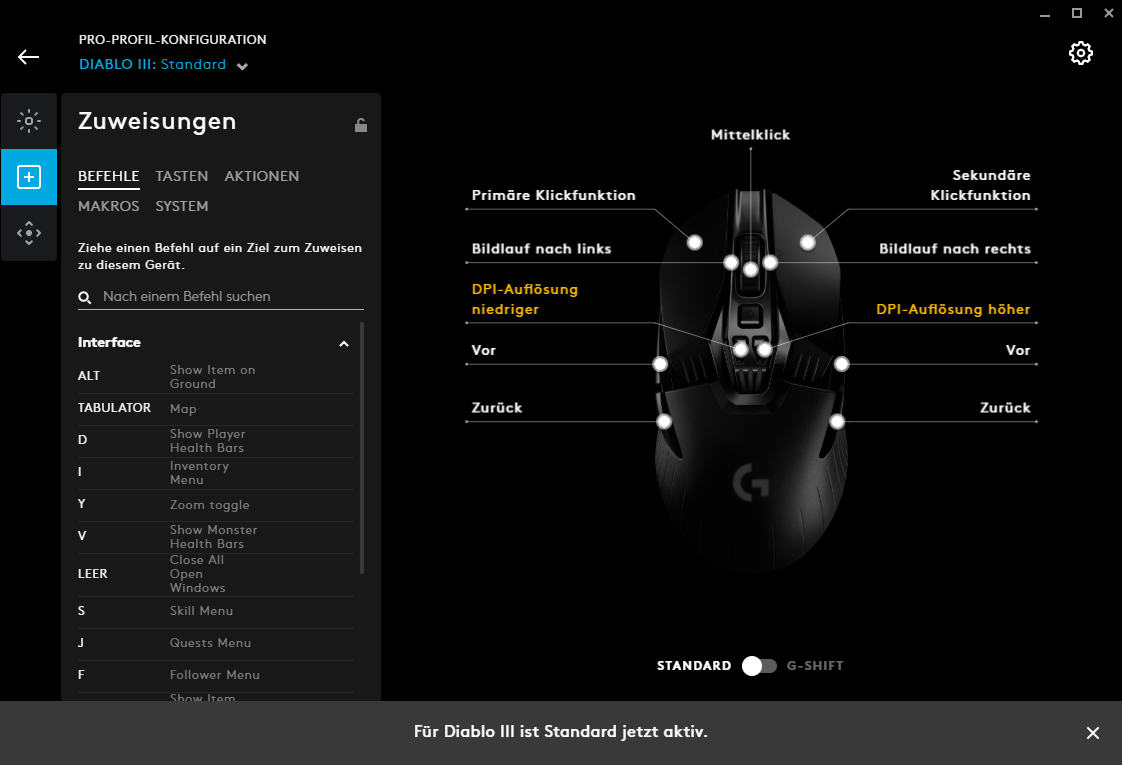Click the G-SHIFT label
The image size is (1122, 765).
pyautogui.click(x=815, y=666)
